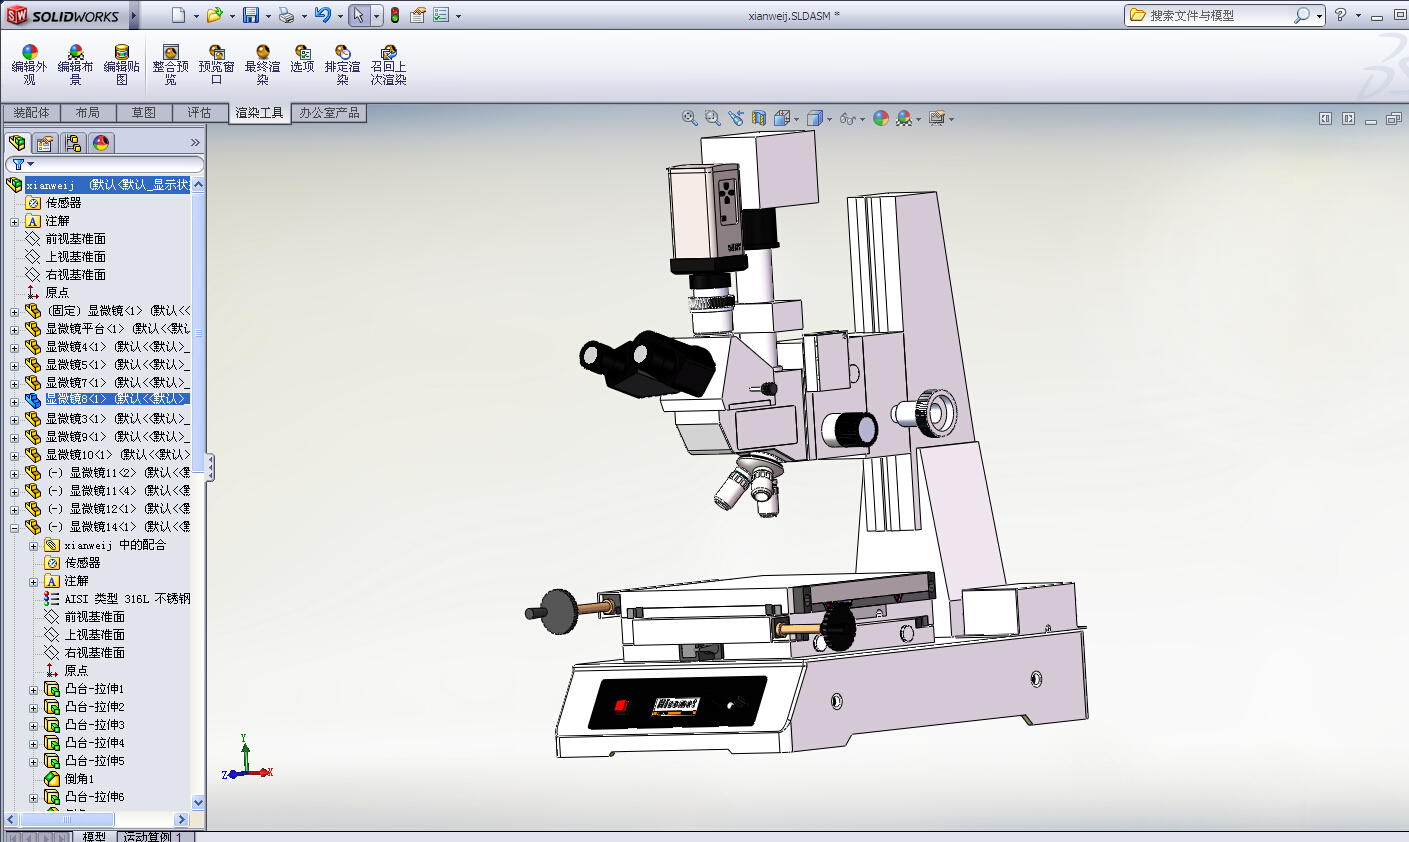The image size is (1409, 842).
Task: Click the Zoom to Fit magnifier icon
Action: click(x=689, y=118)
